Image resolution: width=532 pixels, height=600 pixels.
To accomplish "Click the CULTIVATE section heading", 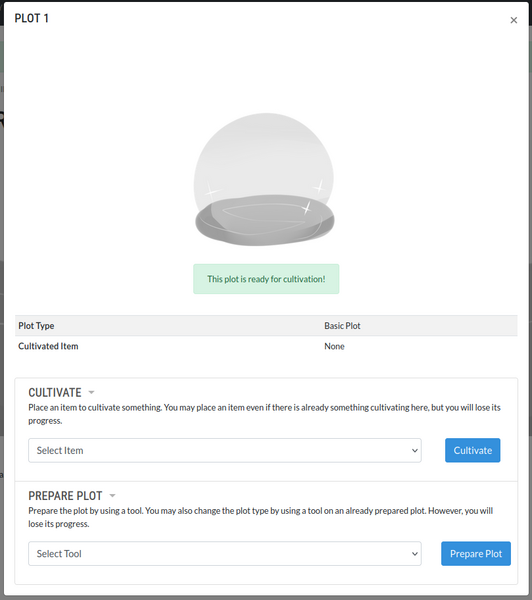I will coord(55,393).
